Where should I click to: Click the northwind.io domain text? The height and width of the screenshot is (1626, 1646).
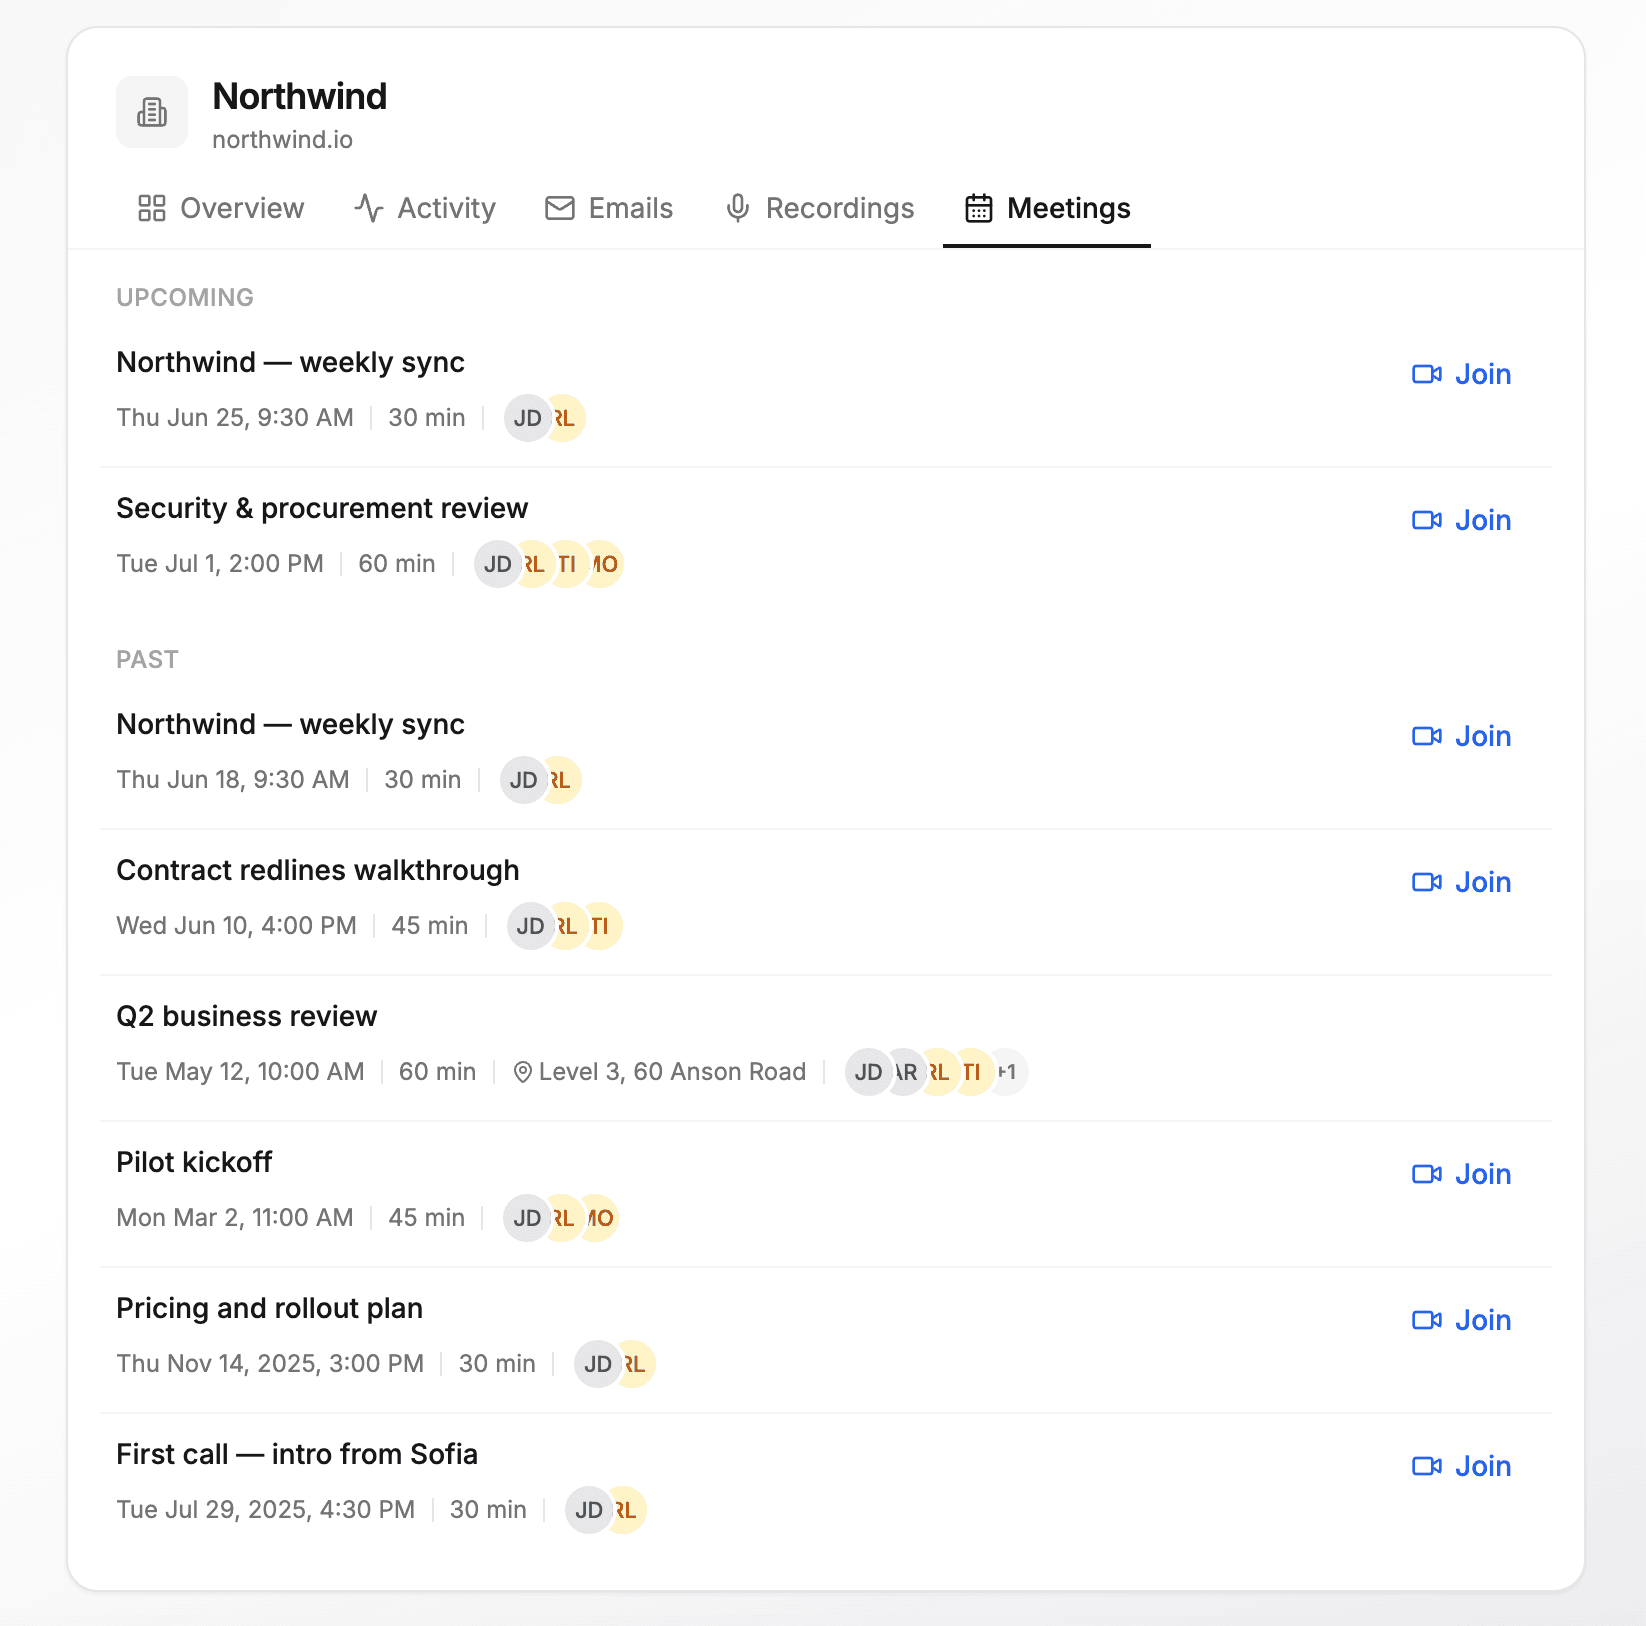point(283,139)
